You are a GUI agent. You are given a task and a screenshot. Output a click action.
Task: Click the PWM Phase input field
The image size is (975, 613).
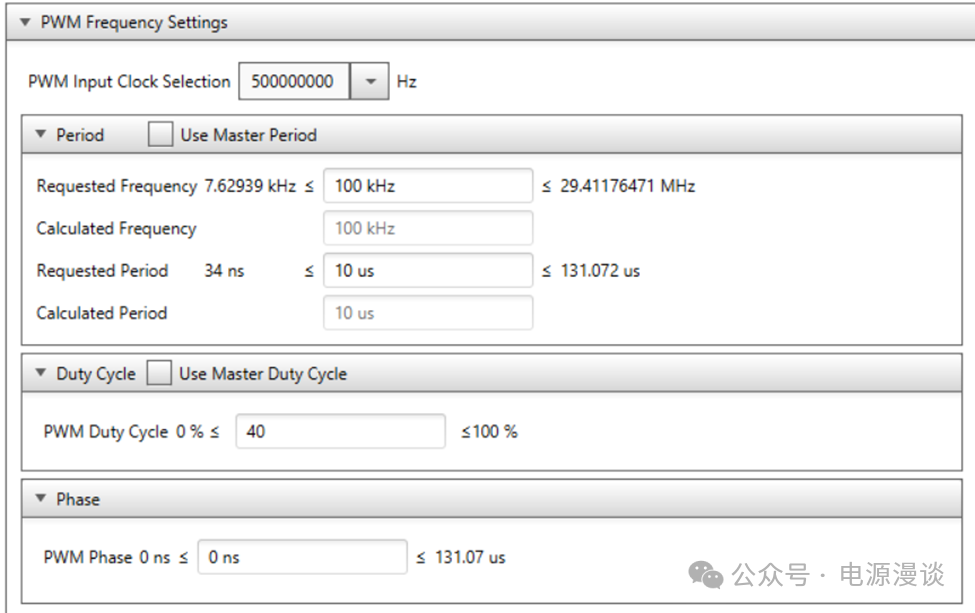(x=302, y=557)
